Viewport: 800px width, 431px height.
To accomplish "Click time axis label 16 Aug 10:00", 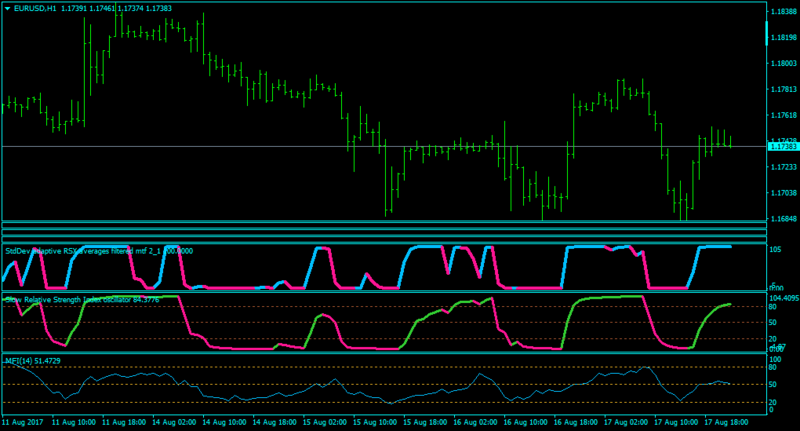I will click(526, 422).
